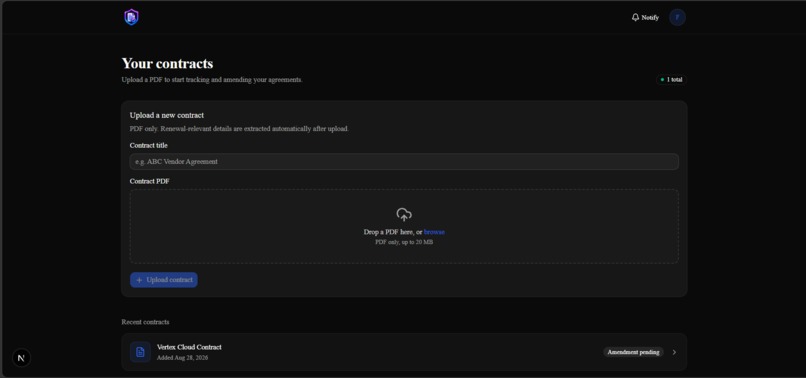806x378 pixels.
Task: Open the user avatar menu
Action: (677, 17)
